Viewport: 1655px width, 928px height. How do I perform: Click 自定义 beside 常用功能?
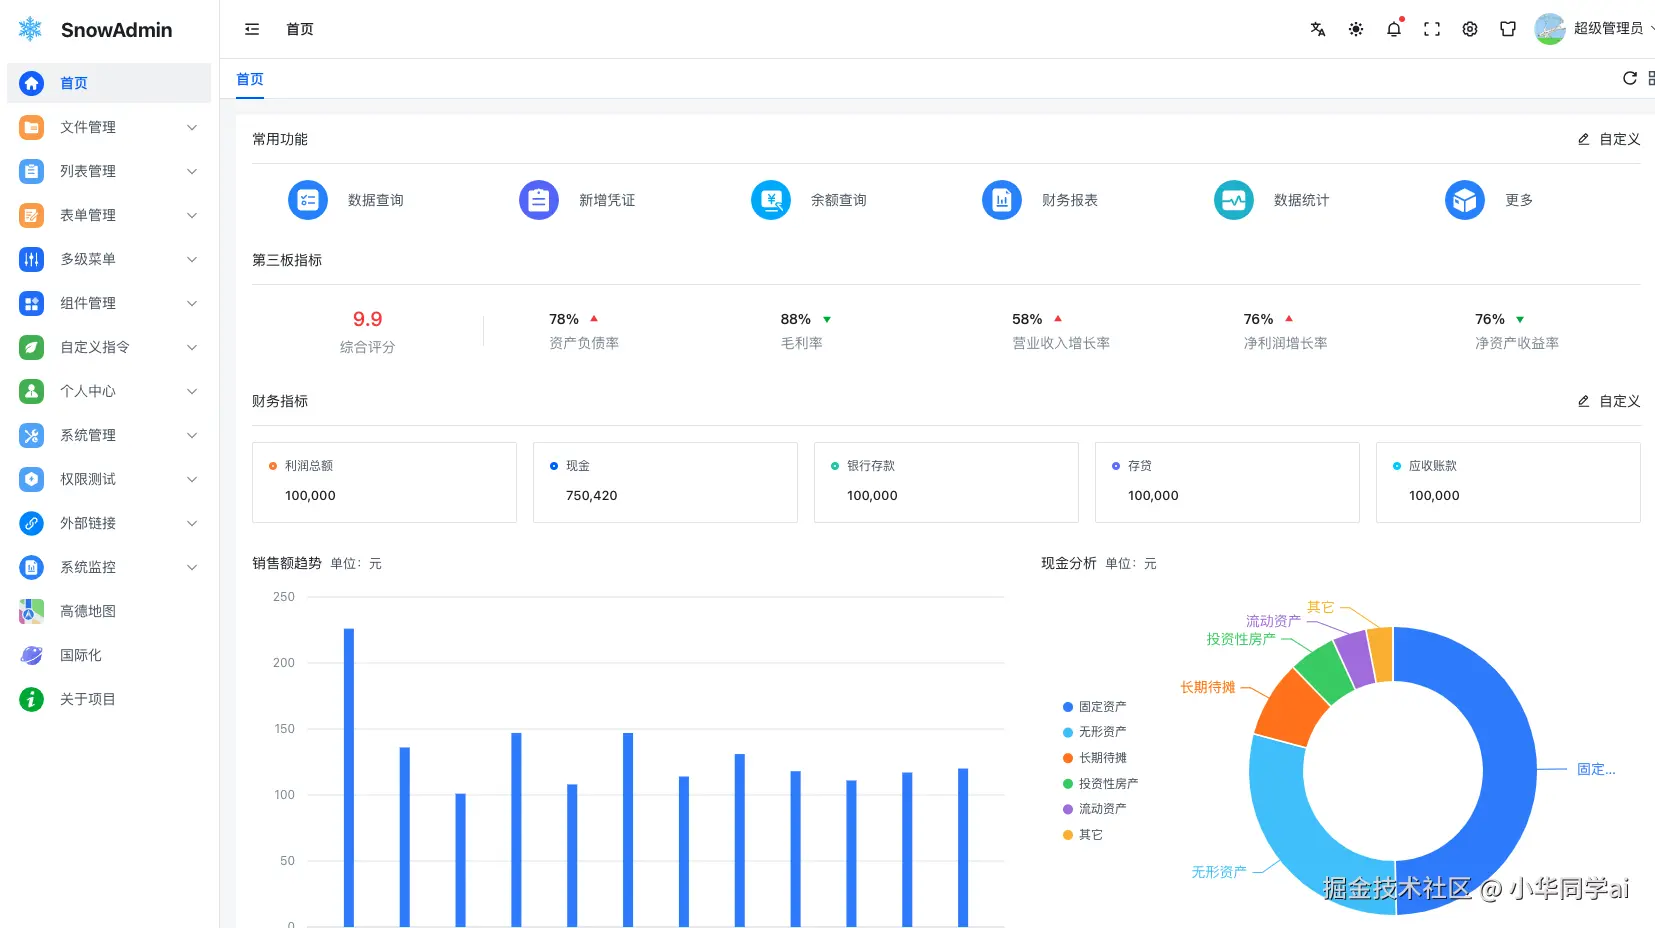1609,139
